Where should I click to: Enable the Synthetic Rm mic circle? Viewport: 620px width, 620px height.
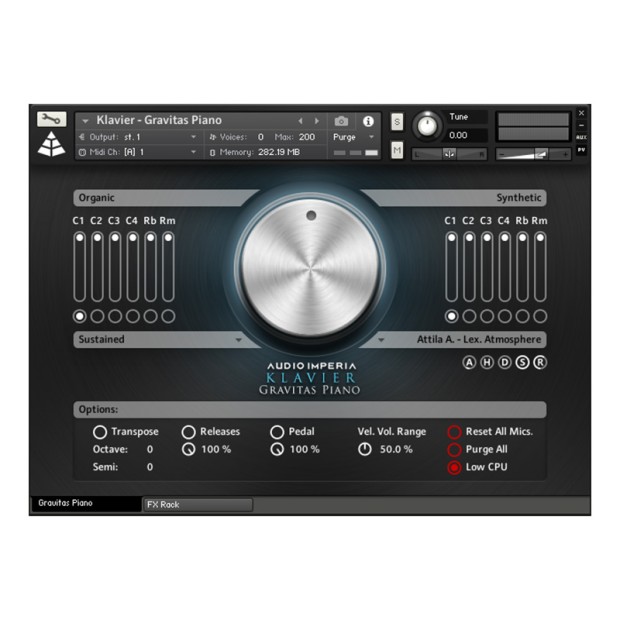coord(540,316)
